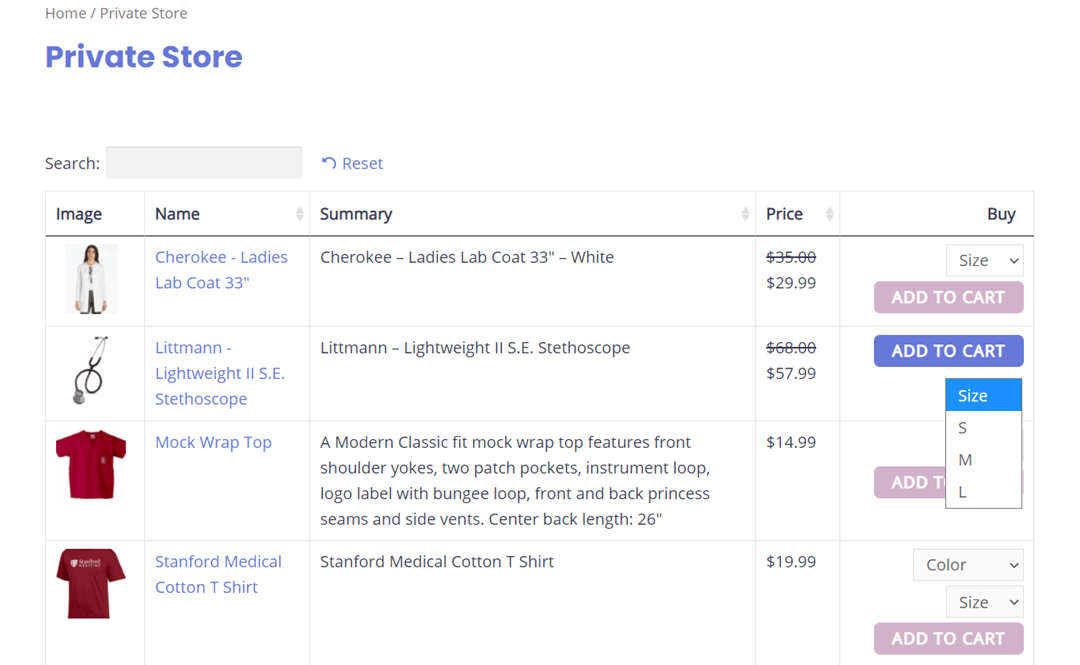Click the summary "Cherokee – Ladies Lab Coat 33" – White"
This screenshot has width=1080, height=665.
click(467, 257)
